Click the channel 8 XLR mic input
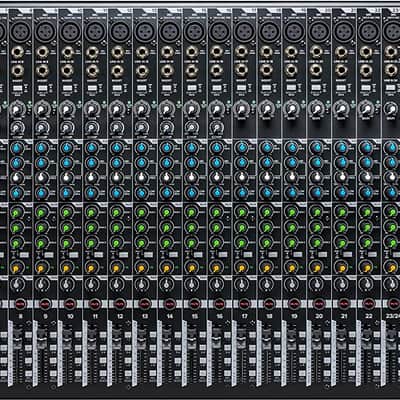Viewport: 400px width, 400px height. click(21, 31)
